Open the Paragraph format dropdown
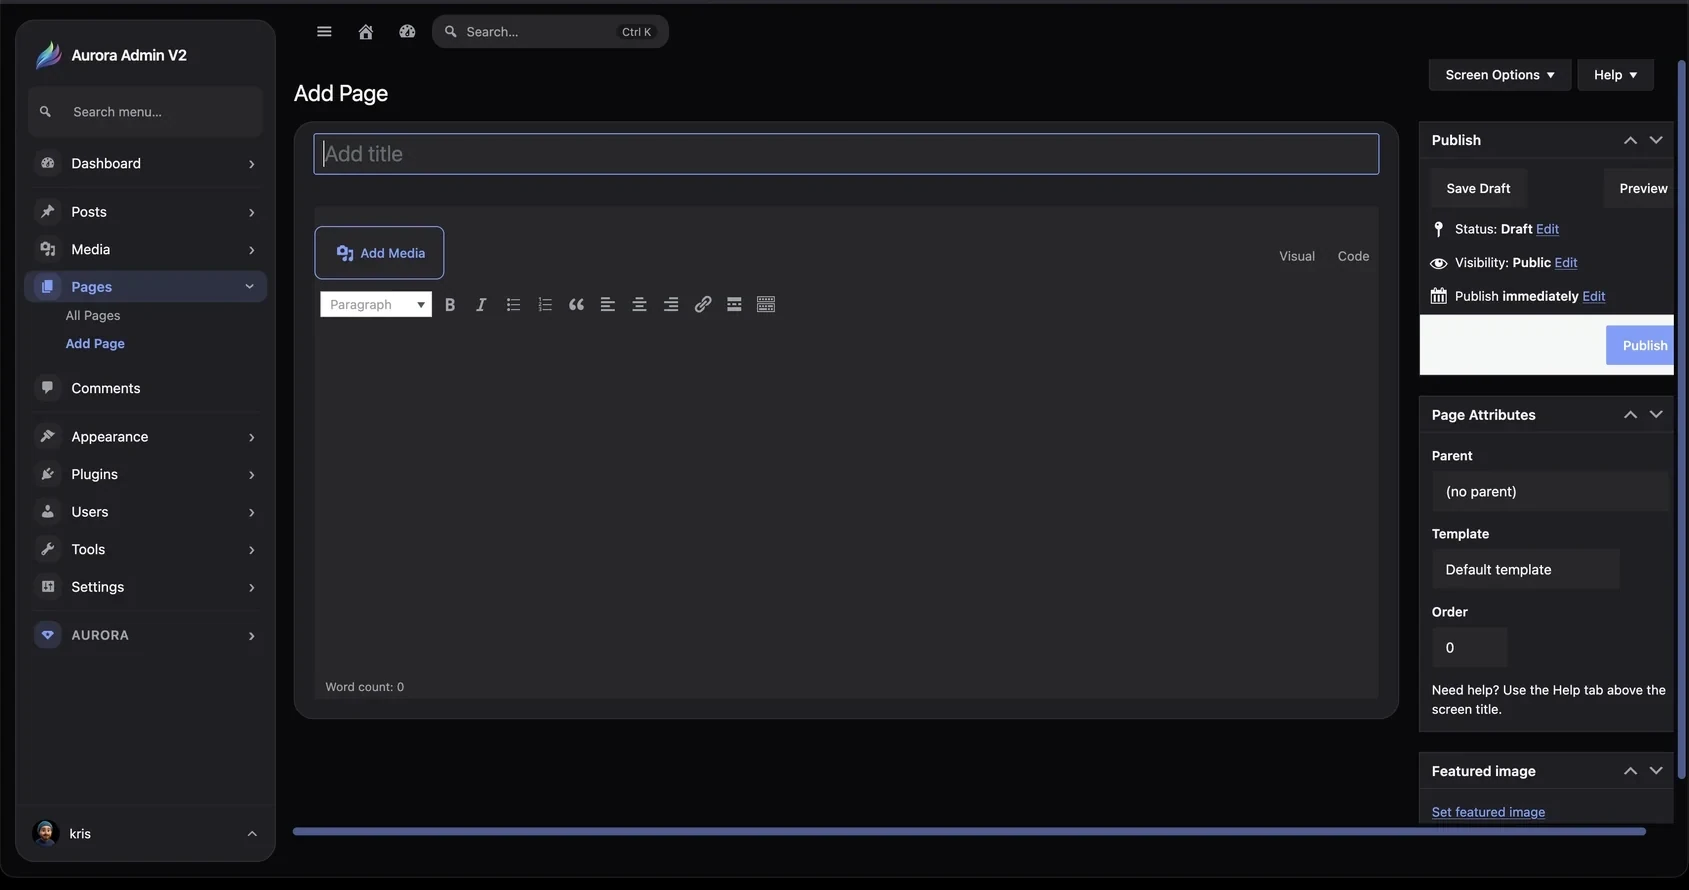 (376, 305)
